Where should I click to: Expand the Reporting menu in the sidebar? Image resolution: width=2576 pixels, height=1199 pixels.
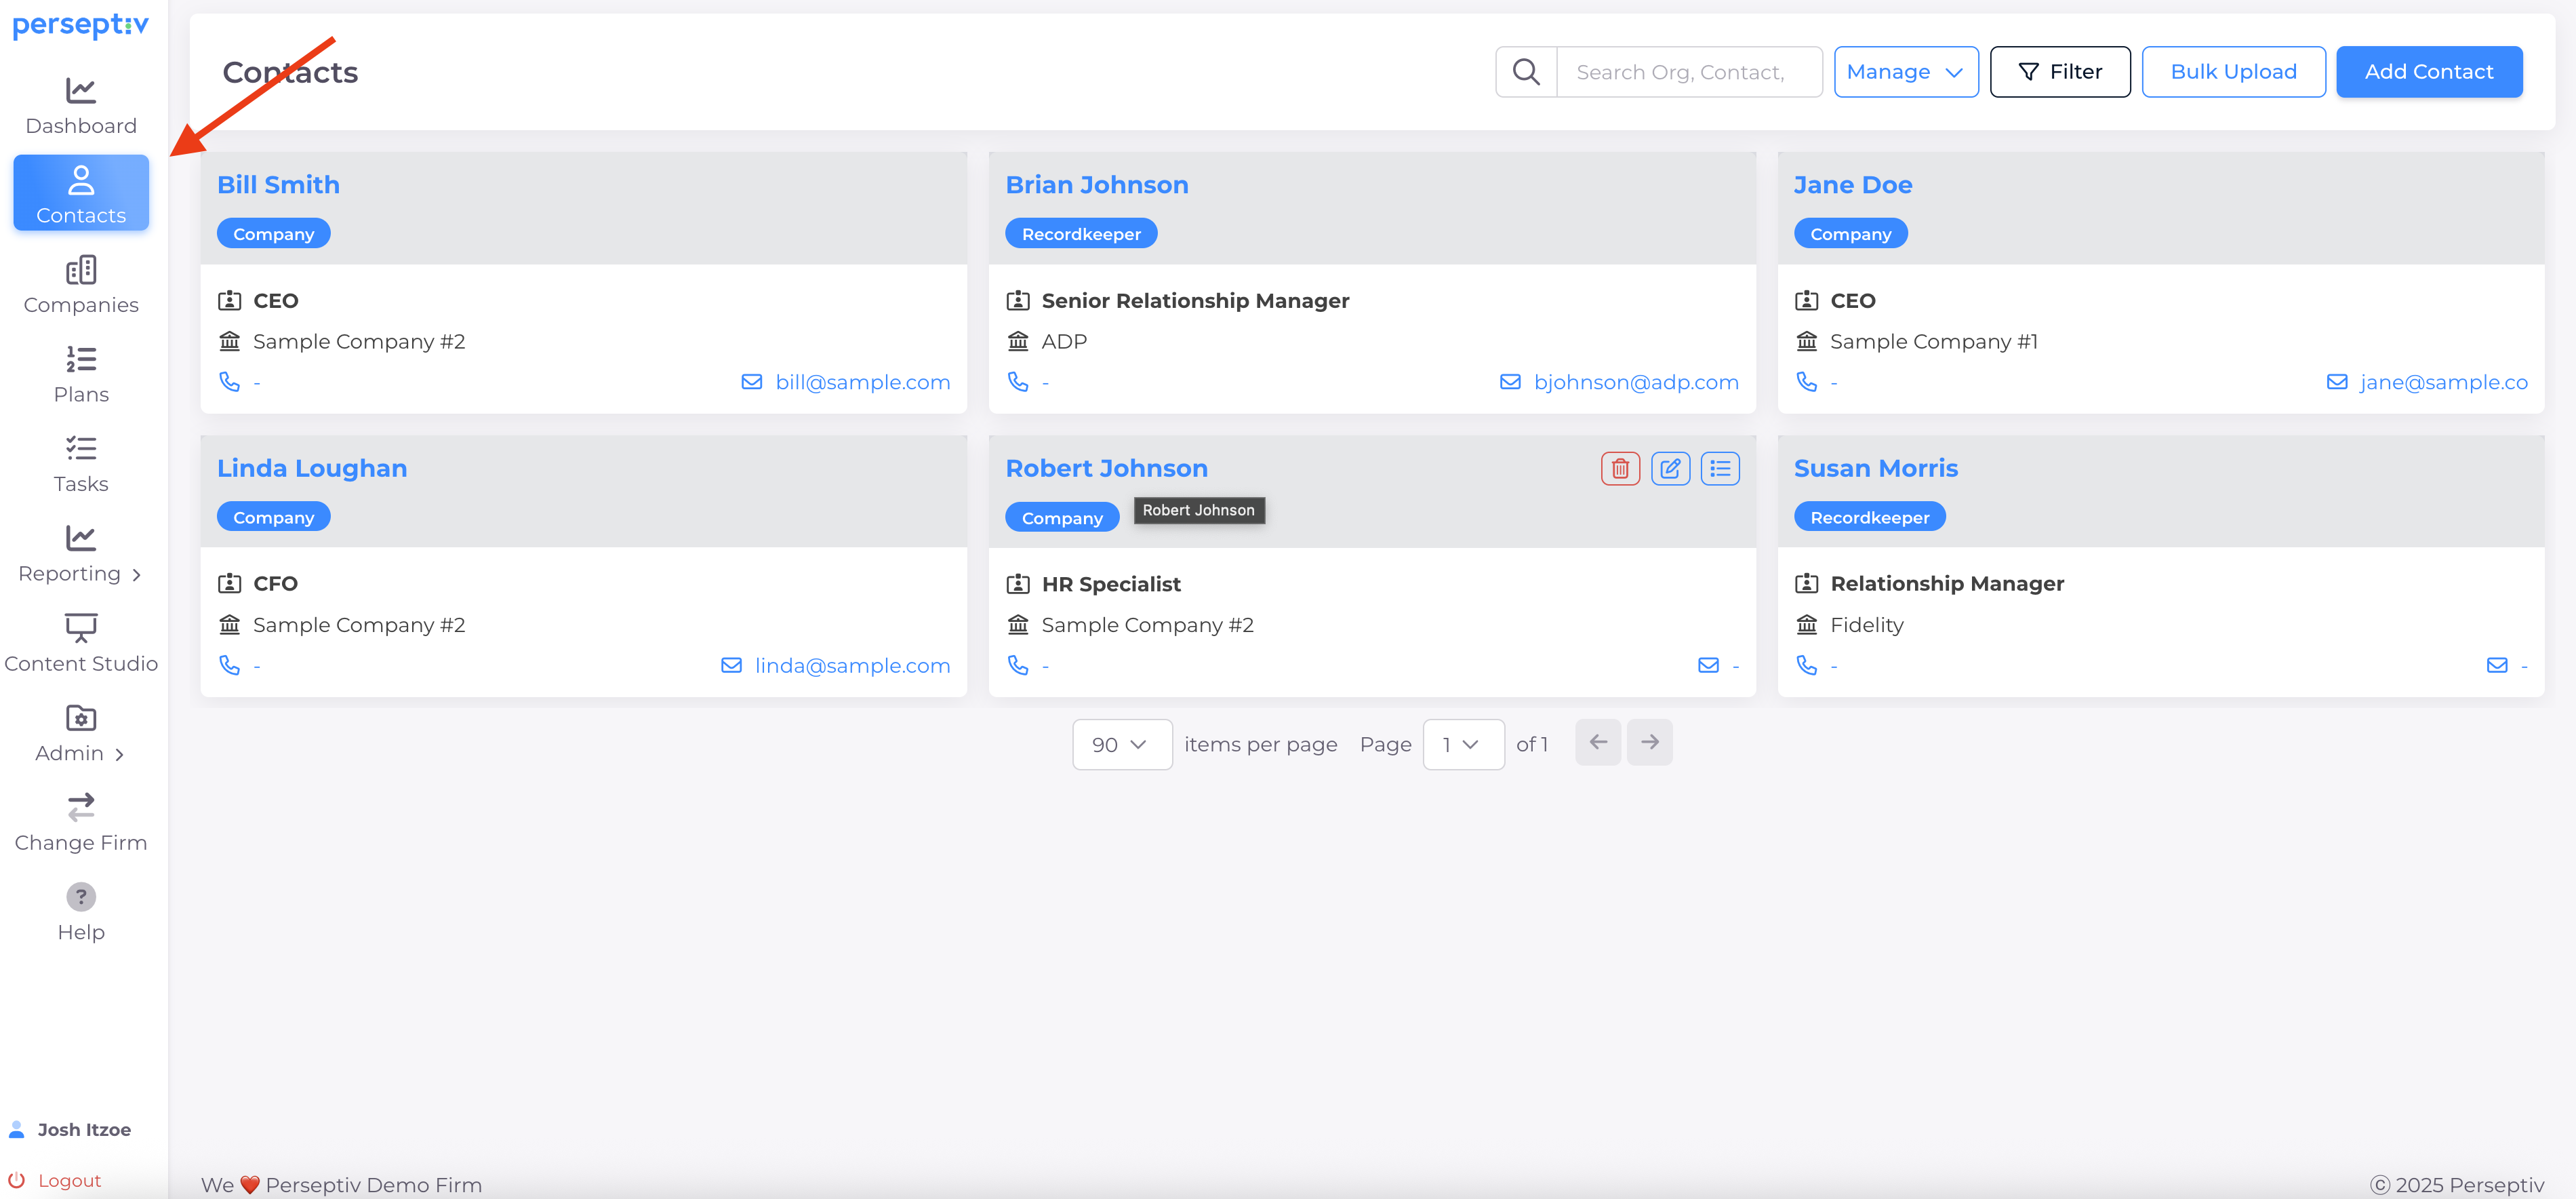click(81, 554)
